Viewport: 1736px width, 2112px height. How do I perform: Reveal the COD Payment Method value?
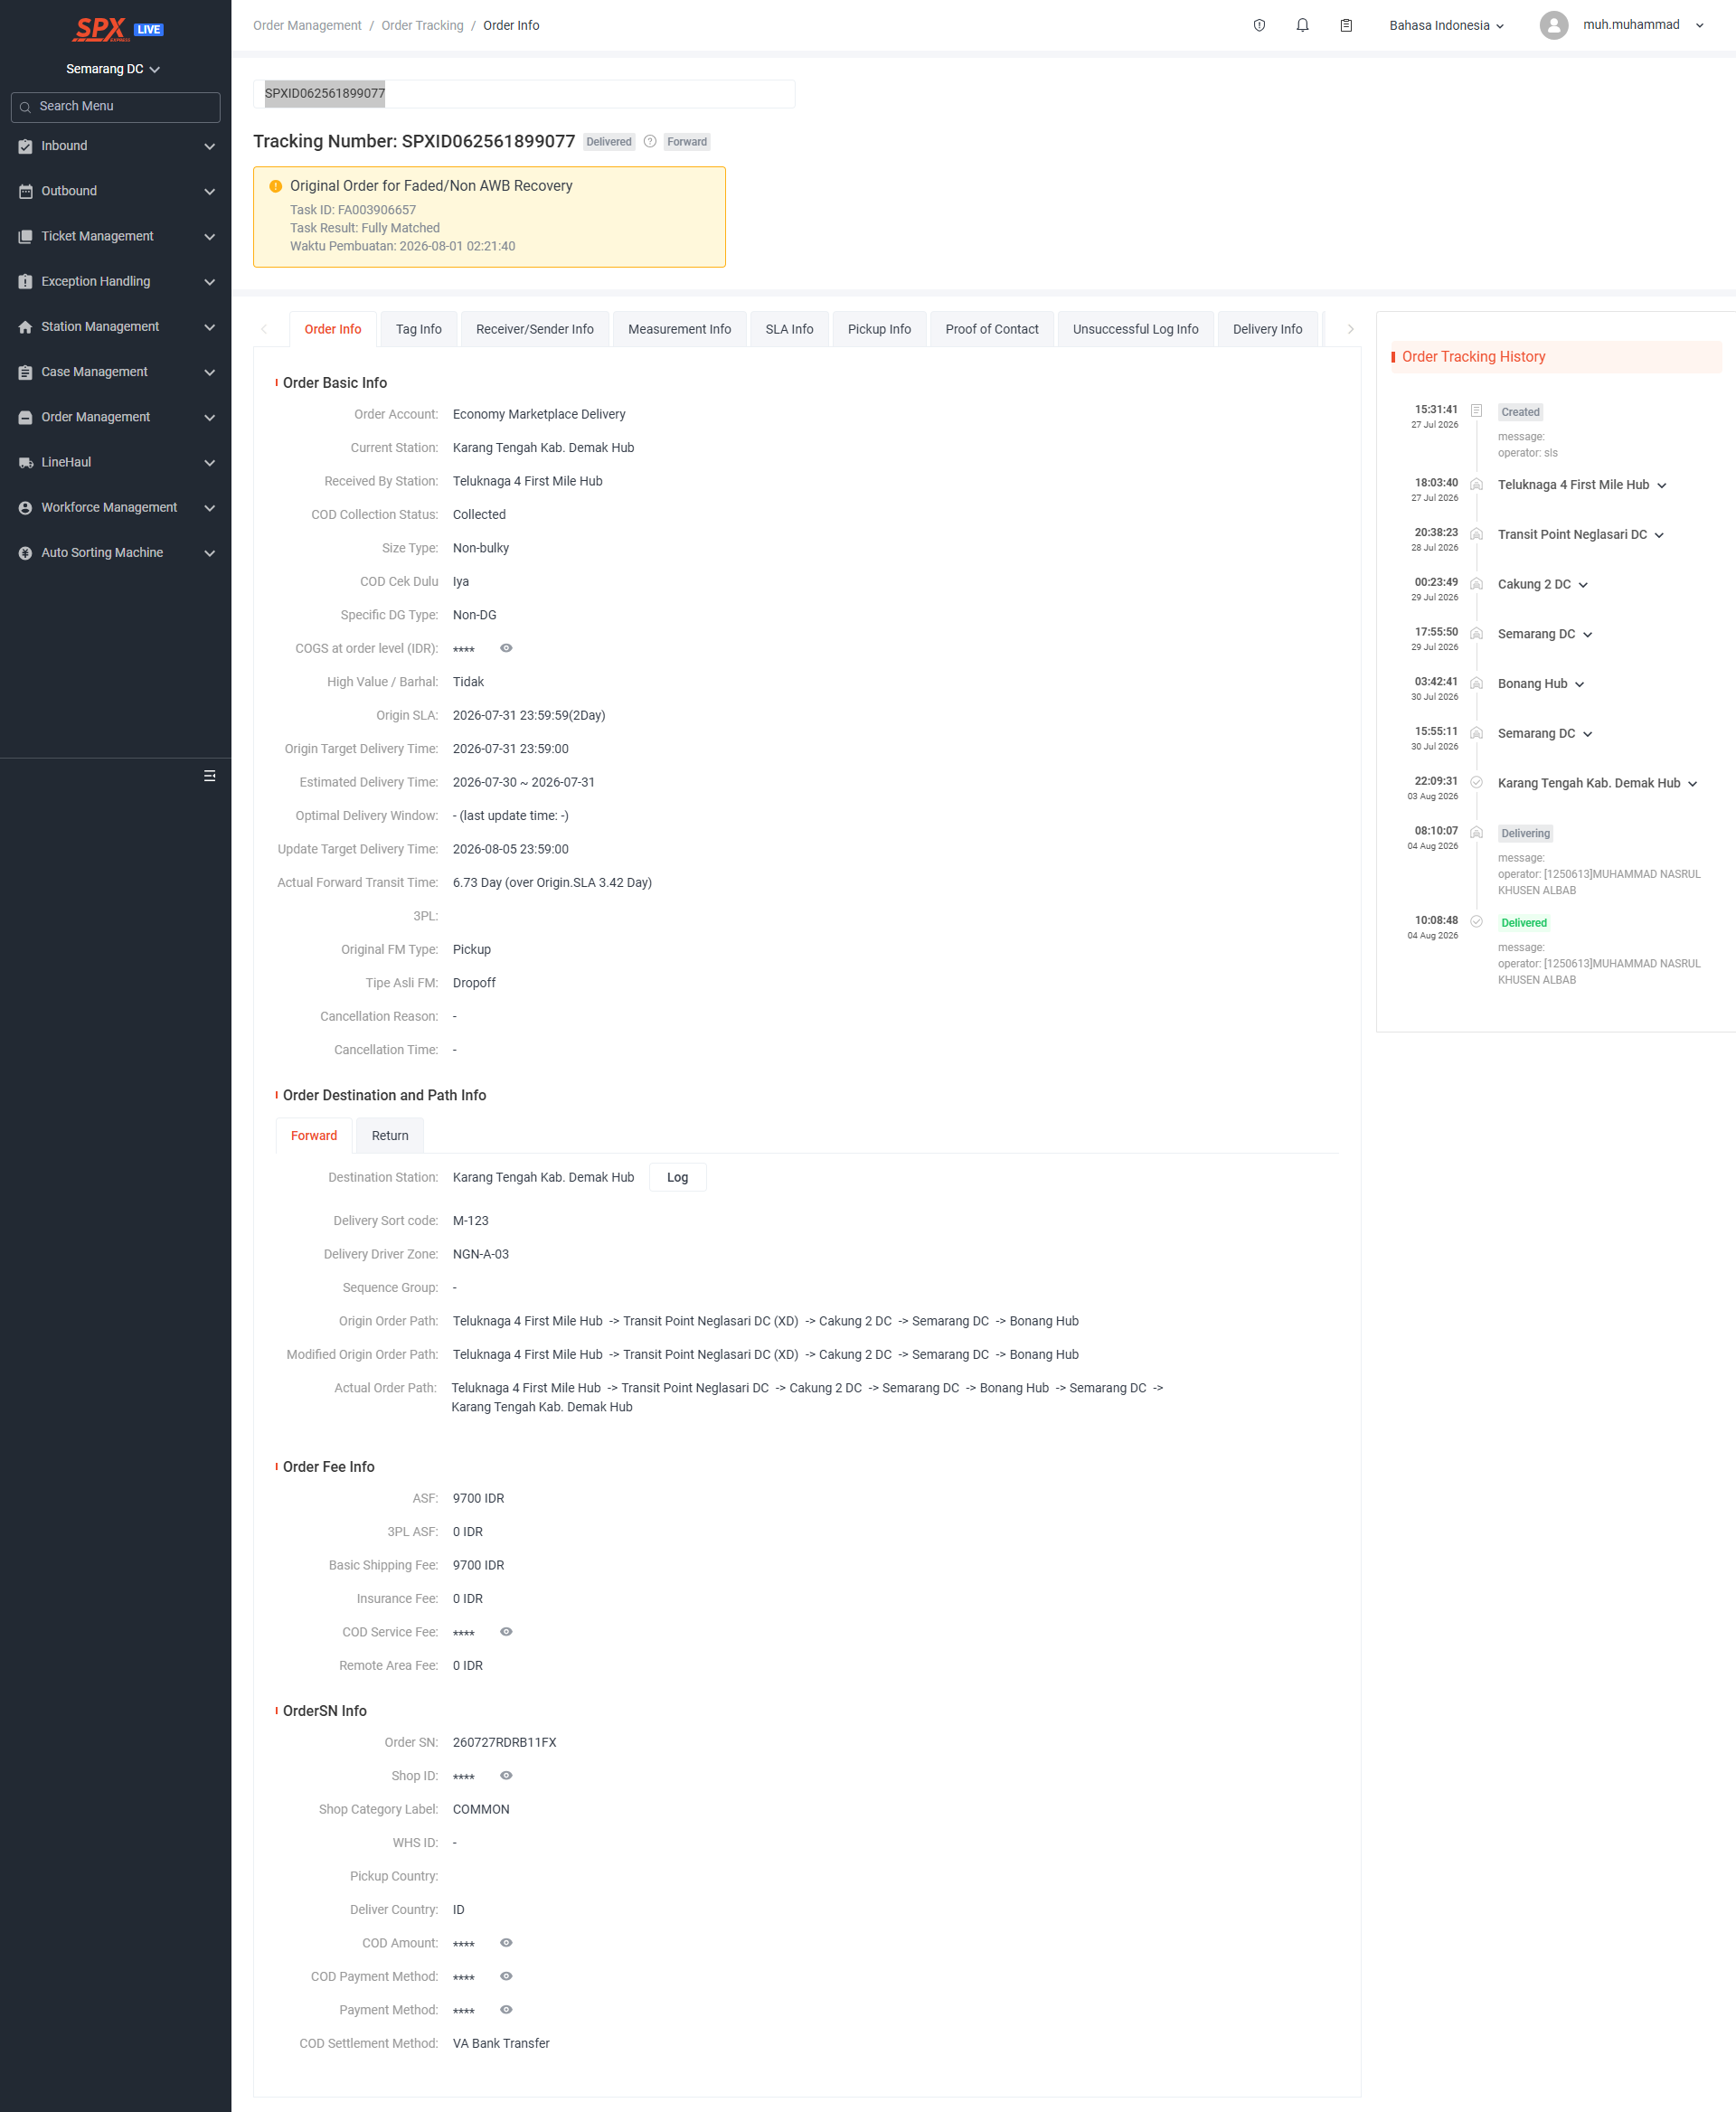506,1976
